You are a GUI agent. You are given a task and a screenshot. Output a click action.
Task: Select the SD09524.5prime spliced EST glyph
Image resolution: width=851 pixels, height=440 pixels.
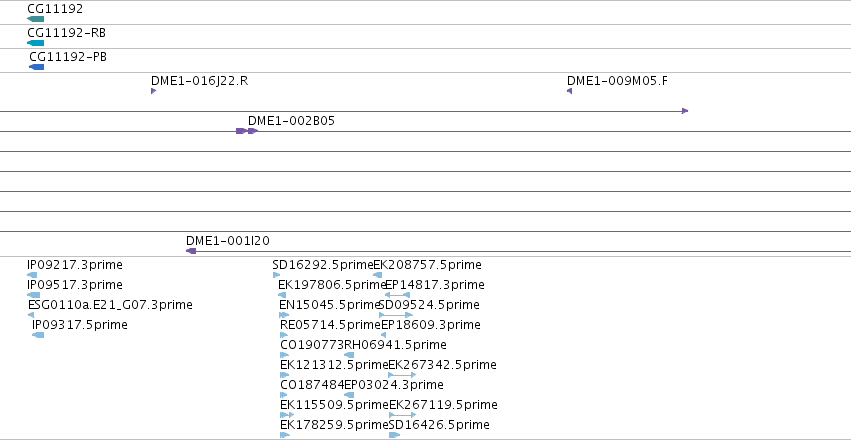click(x=396, y=315)
